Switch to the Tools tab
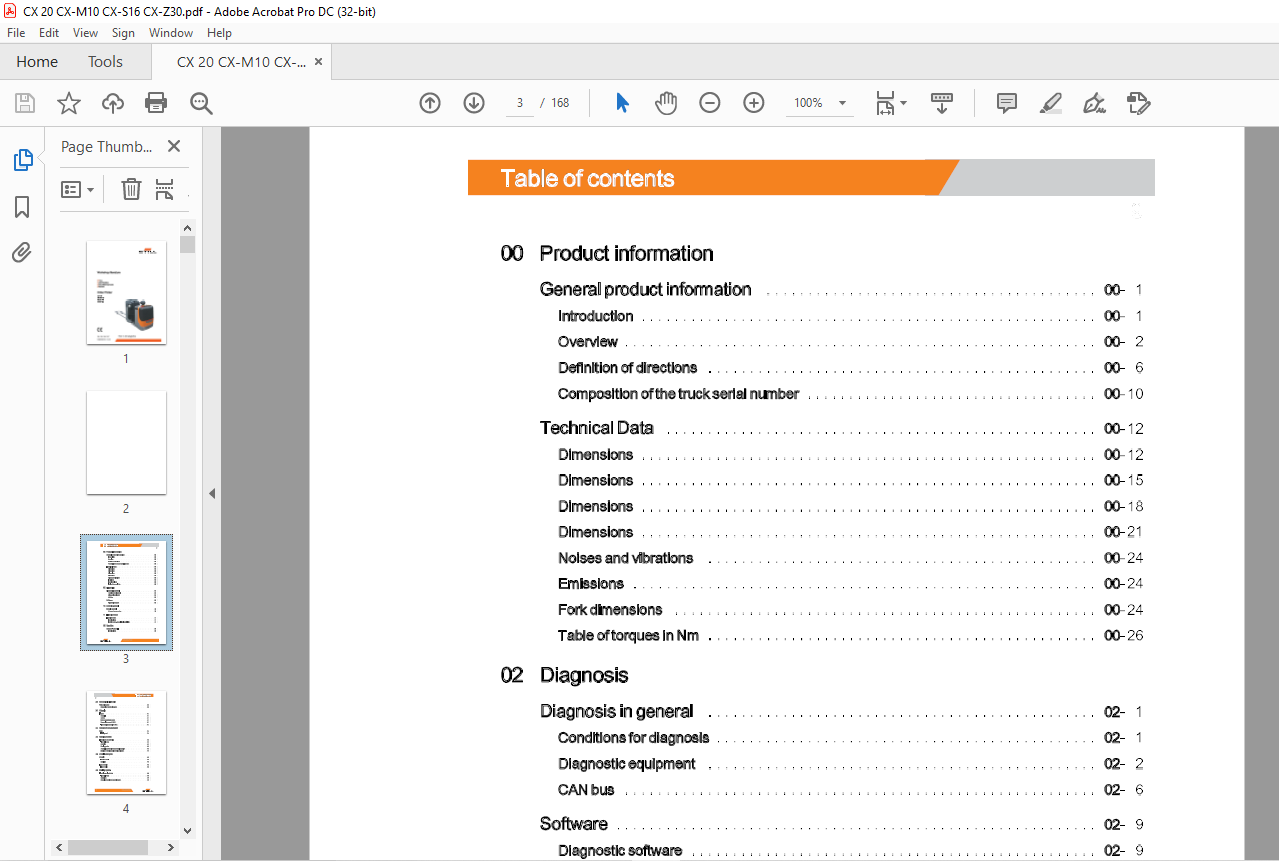Viewport: 1279px width, 861px height. 105,62
